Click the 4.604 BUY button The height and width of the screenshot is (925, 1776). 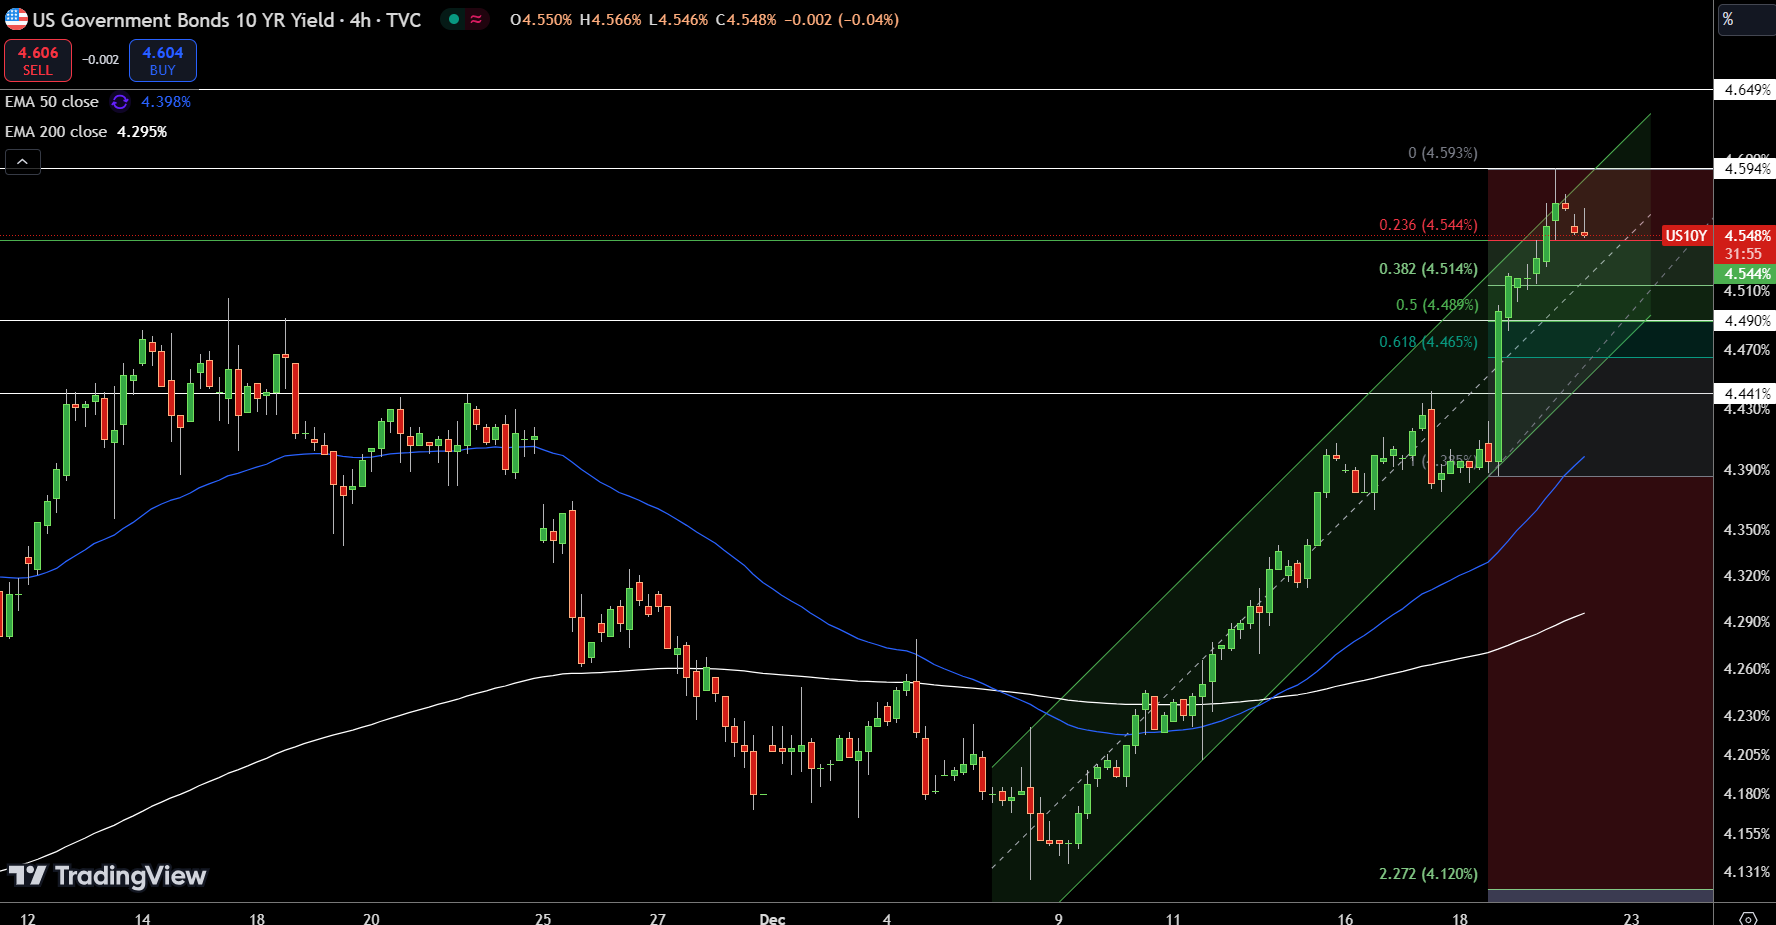pos(163,61)
